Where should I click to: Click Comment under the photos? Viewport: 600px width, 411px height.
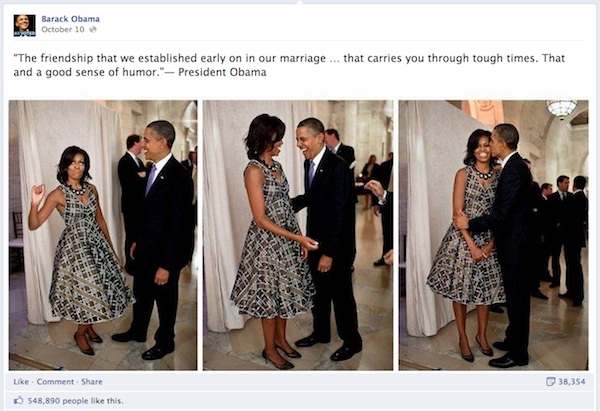[x=55, y=382]
